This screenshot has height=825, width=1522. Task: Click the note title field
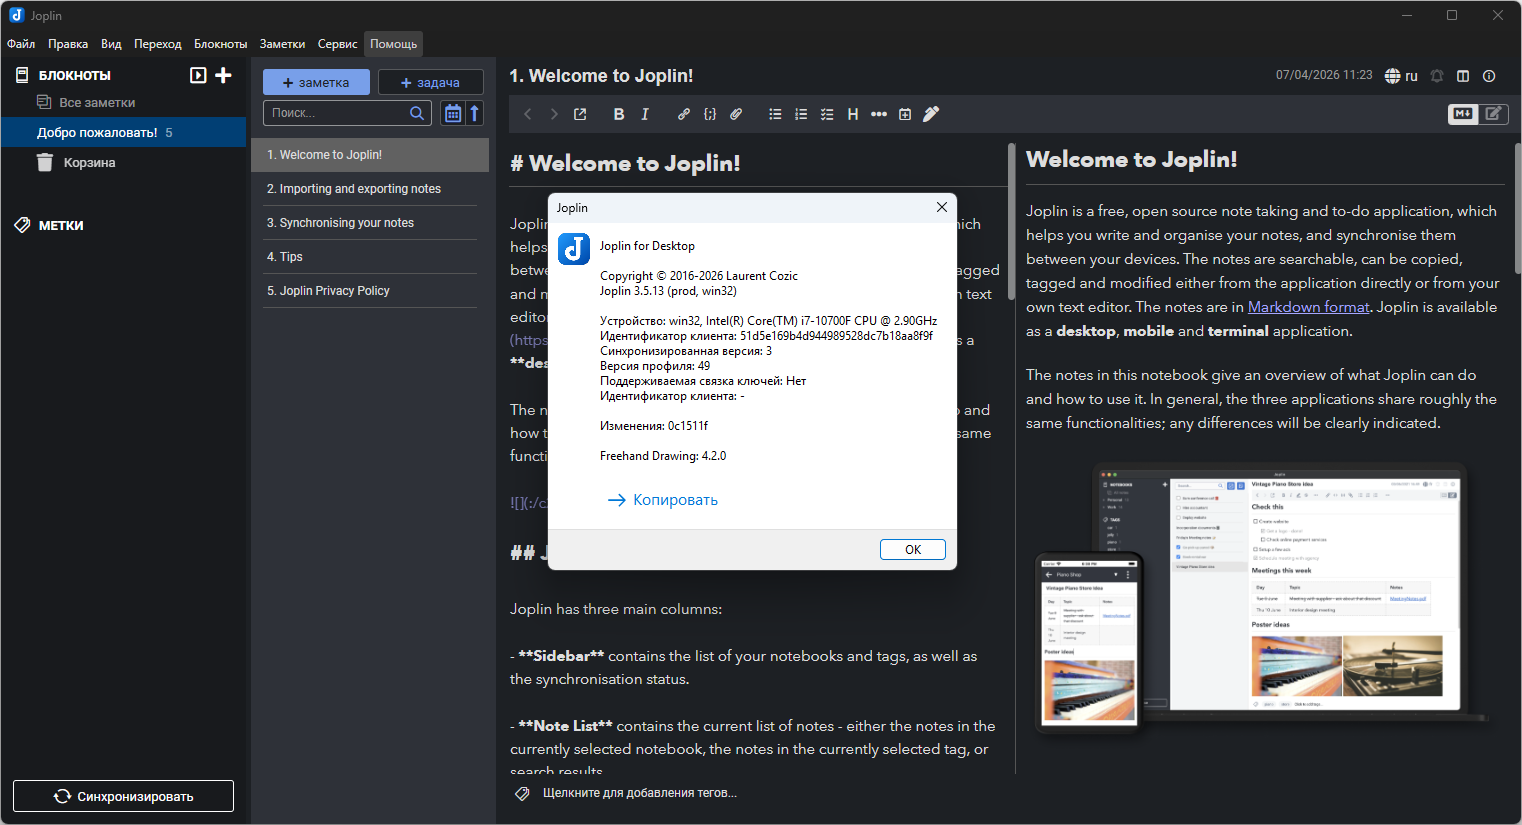coord(885,76)
